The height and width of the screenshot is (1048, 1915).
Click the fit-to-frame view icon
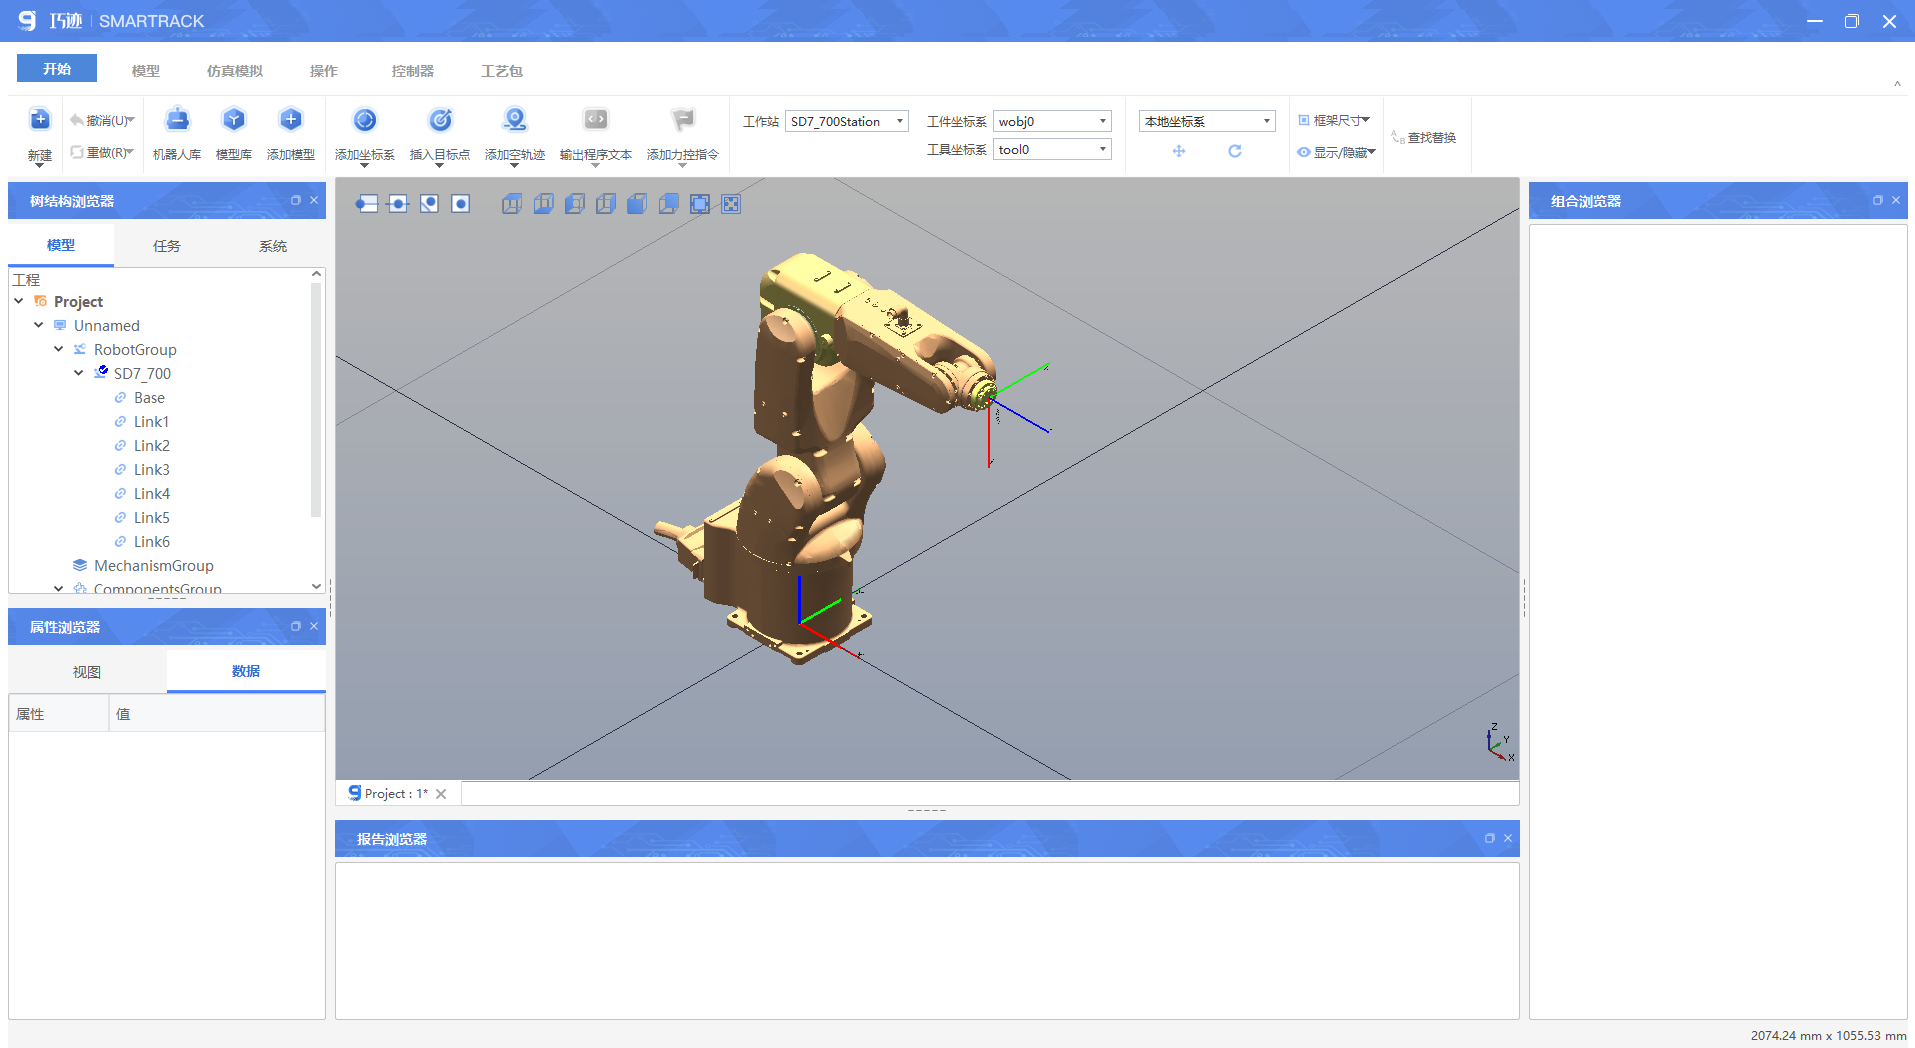(x=700, y=204)
